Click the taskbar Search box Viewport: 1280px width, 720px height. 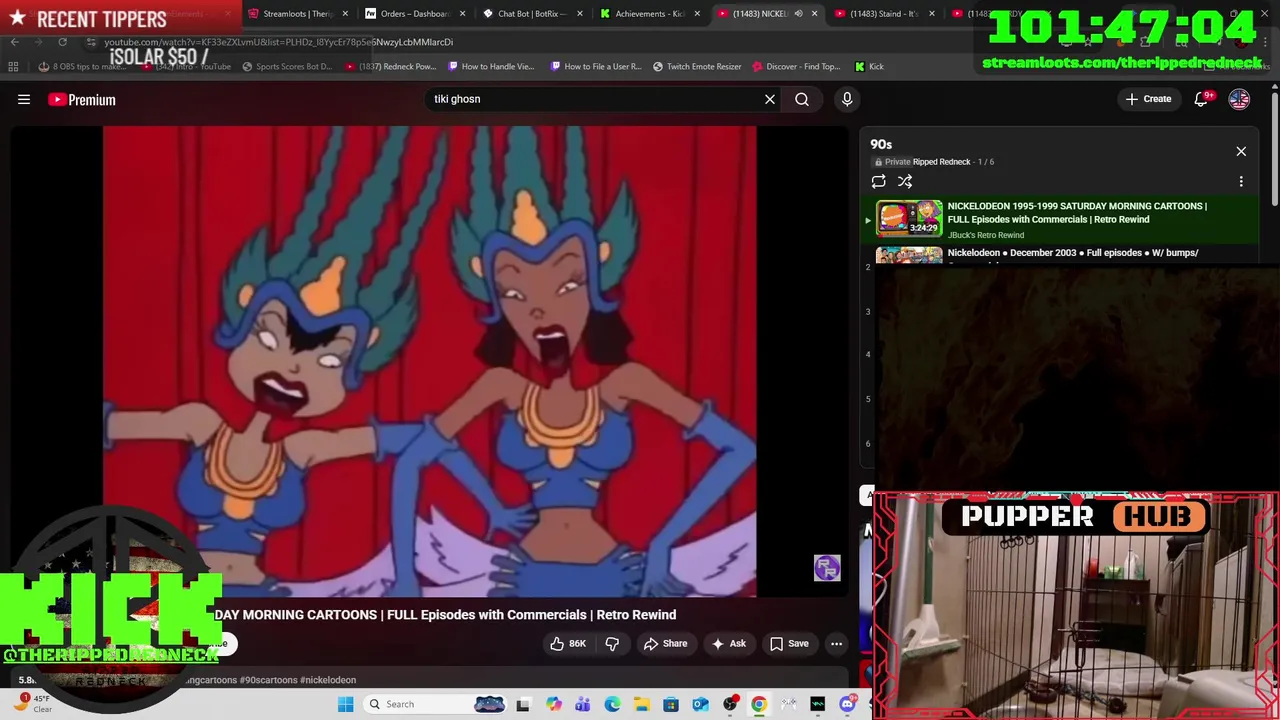435,704
